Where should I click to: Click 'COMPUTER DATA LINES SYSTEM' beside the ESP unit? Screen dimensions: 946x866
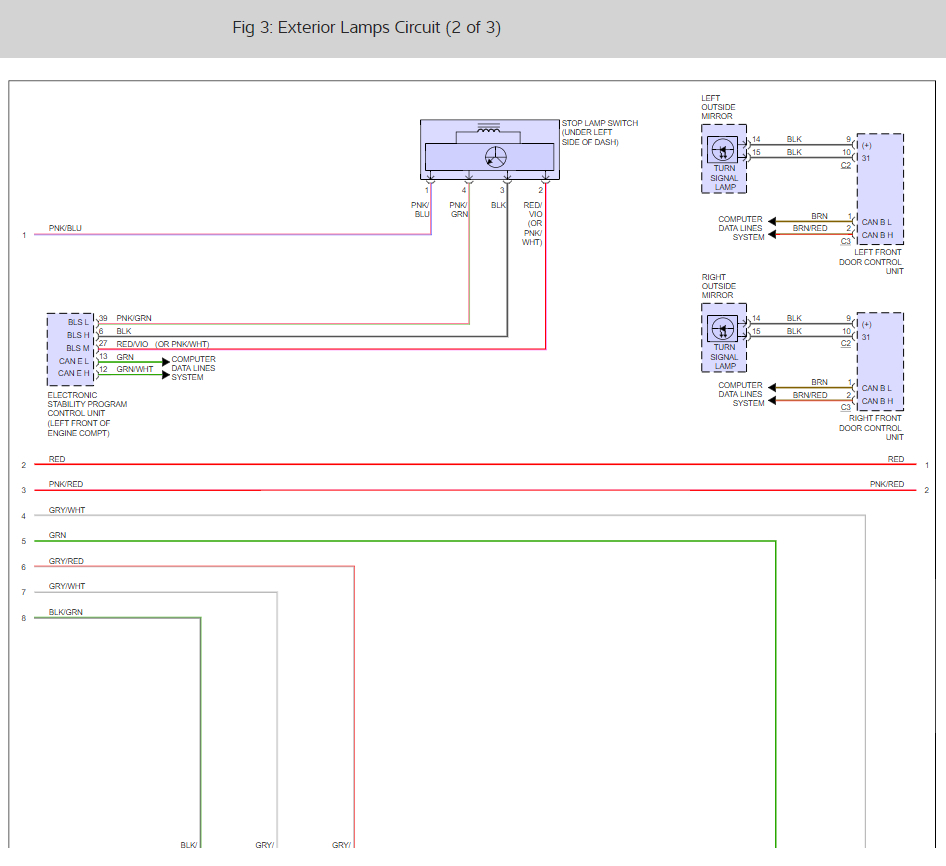[193, 368]
